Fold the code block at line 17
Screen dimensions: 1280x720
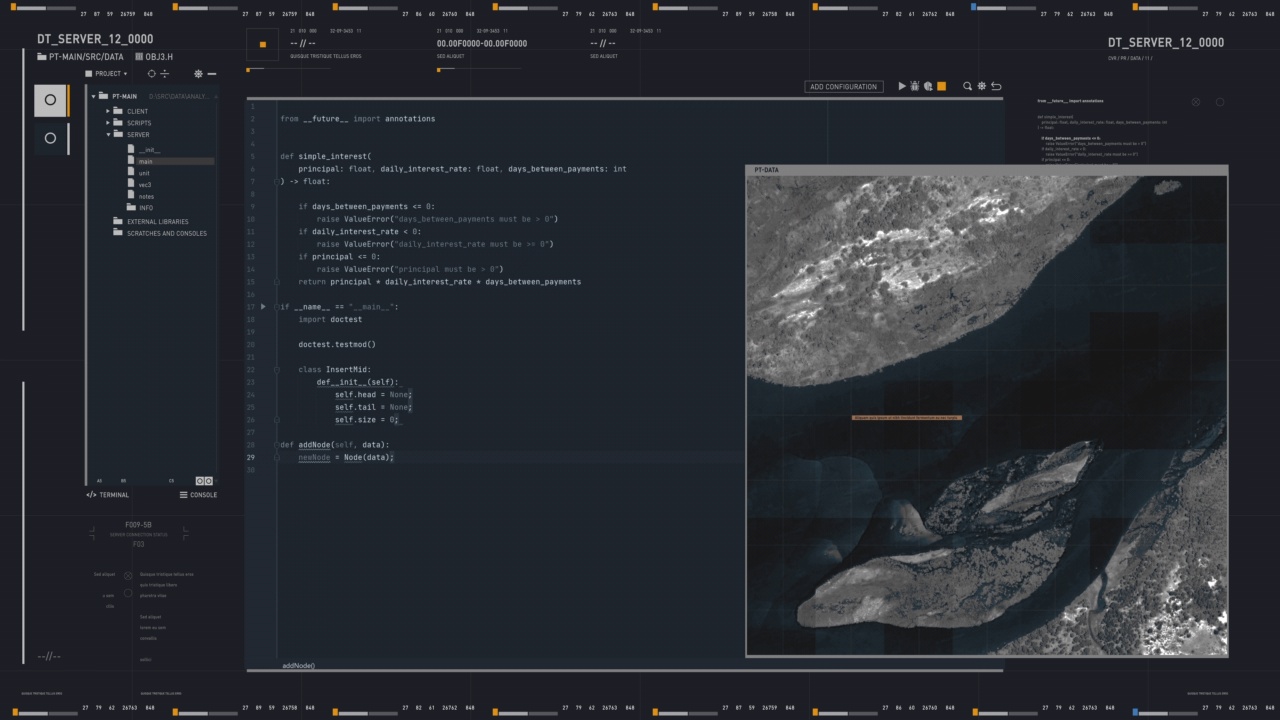(x=277, y=307)
